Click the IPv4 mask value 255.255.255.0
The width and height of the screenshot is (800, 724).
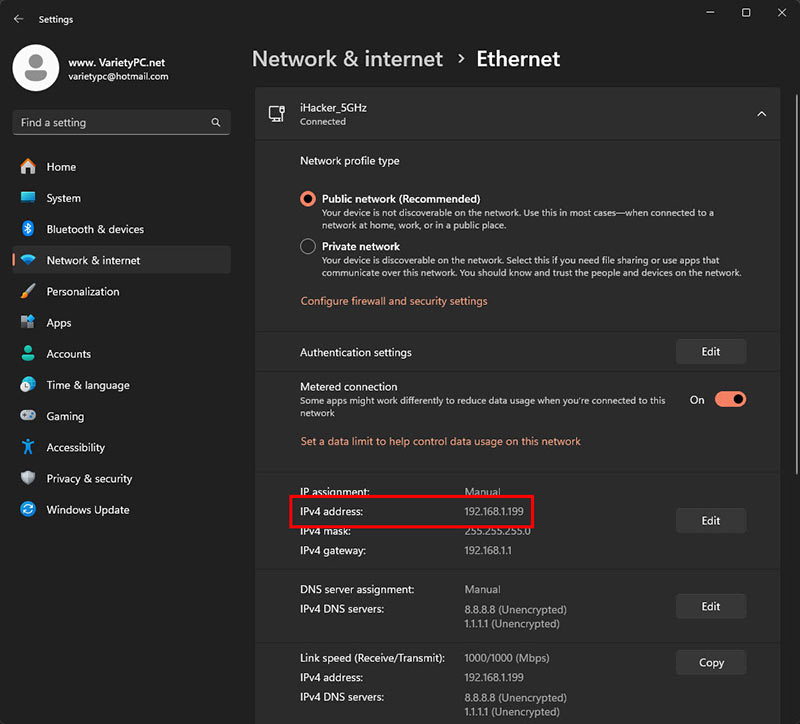(497, 532)
